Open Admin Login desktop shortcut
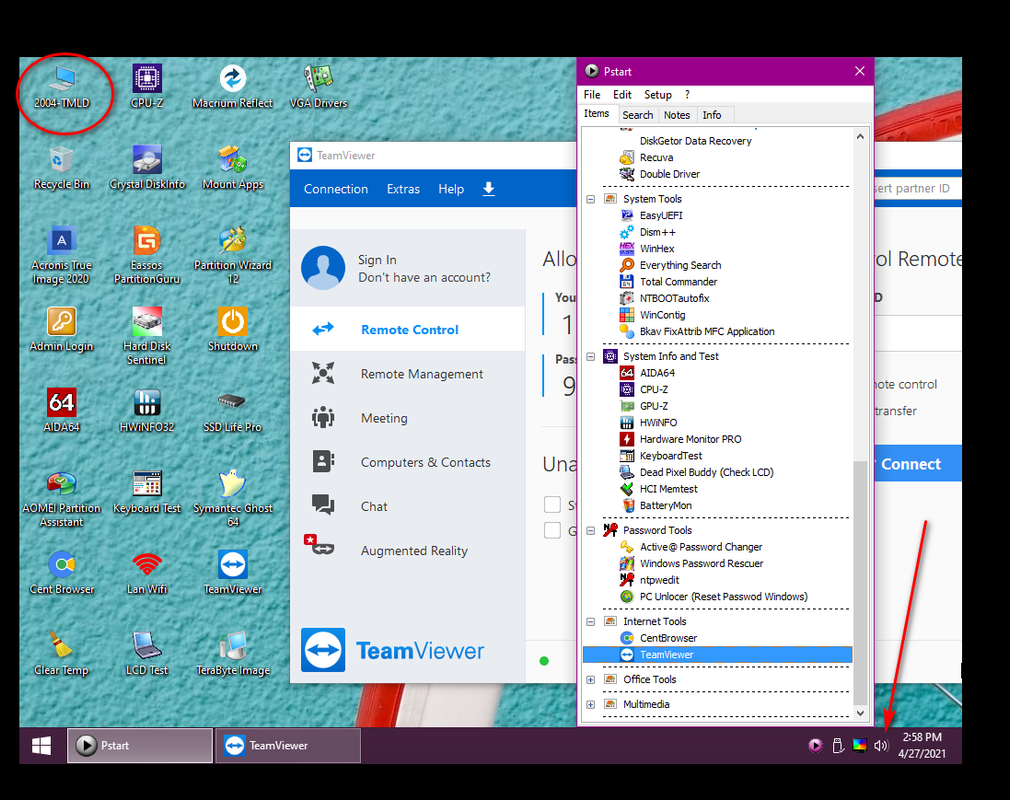The width and height of the screenshot is (1010, 800). click(62, 330)
